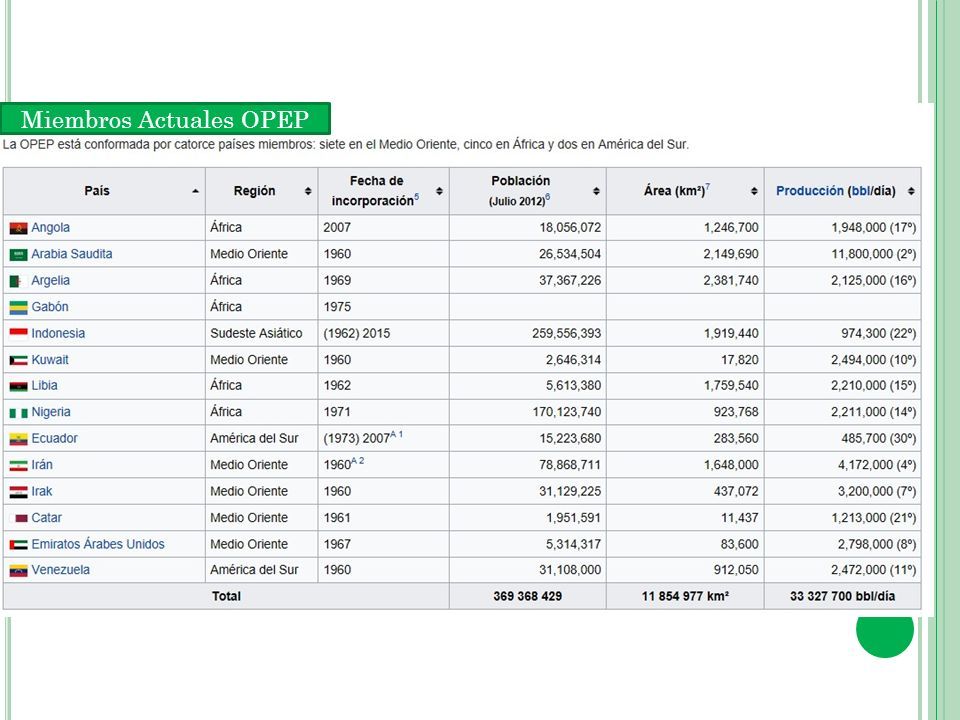This screenshot has height=720, width=960.
Task: Select Catar area value 11,437
Action: [740, 518]
